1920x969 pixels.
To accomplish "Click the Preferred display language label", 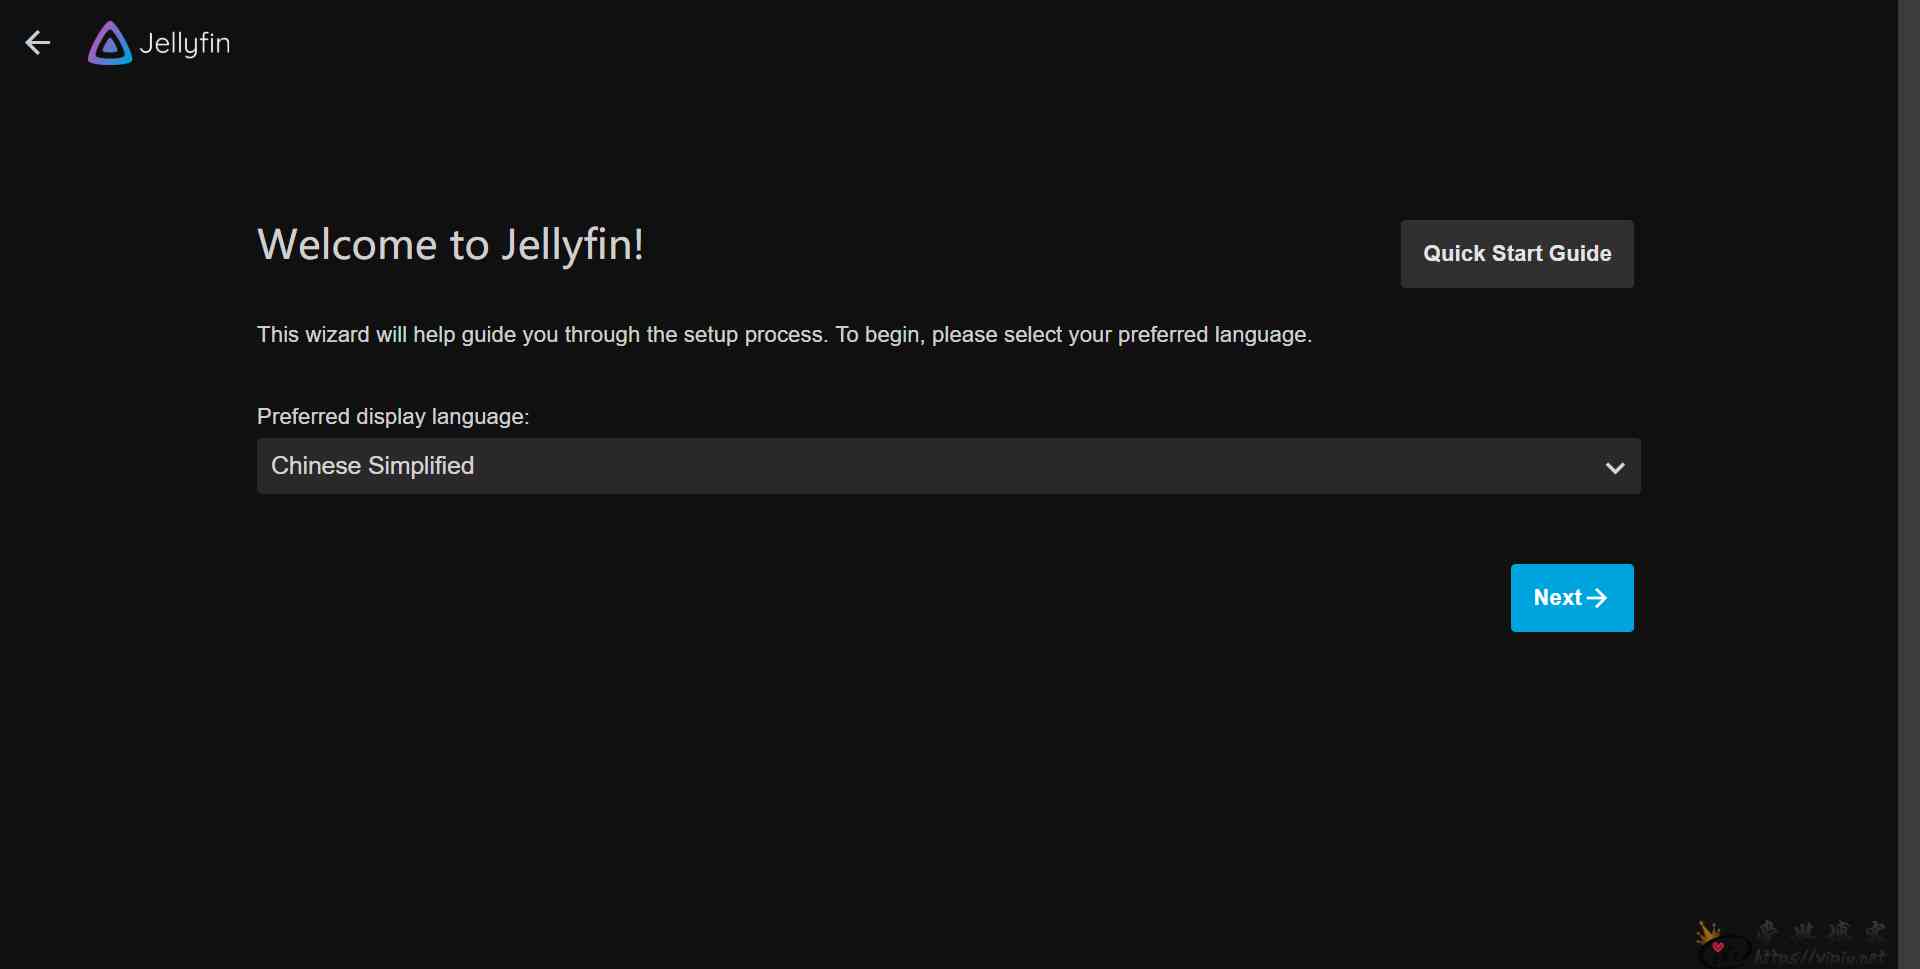I will click(393, 416).
